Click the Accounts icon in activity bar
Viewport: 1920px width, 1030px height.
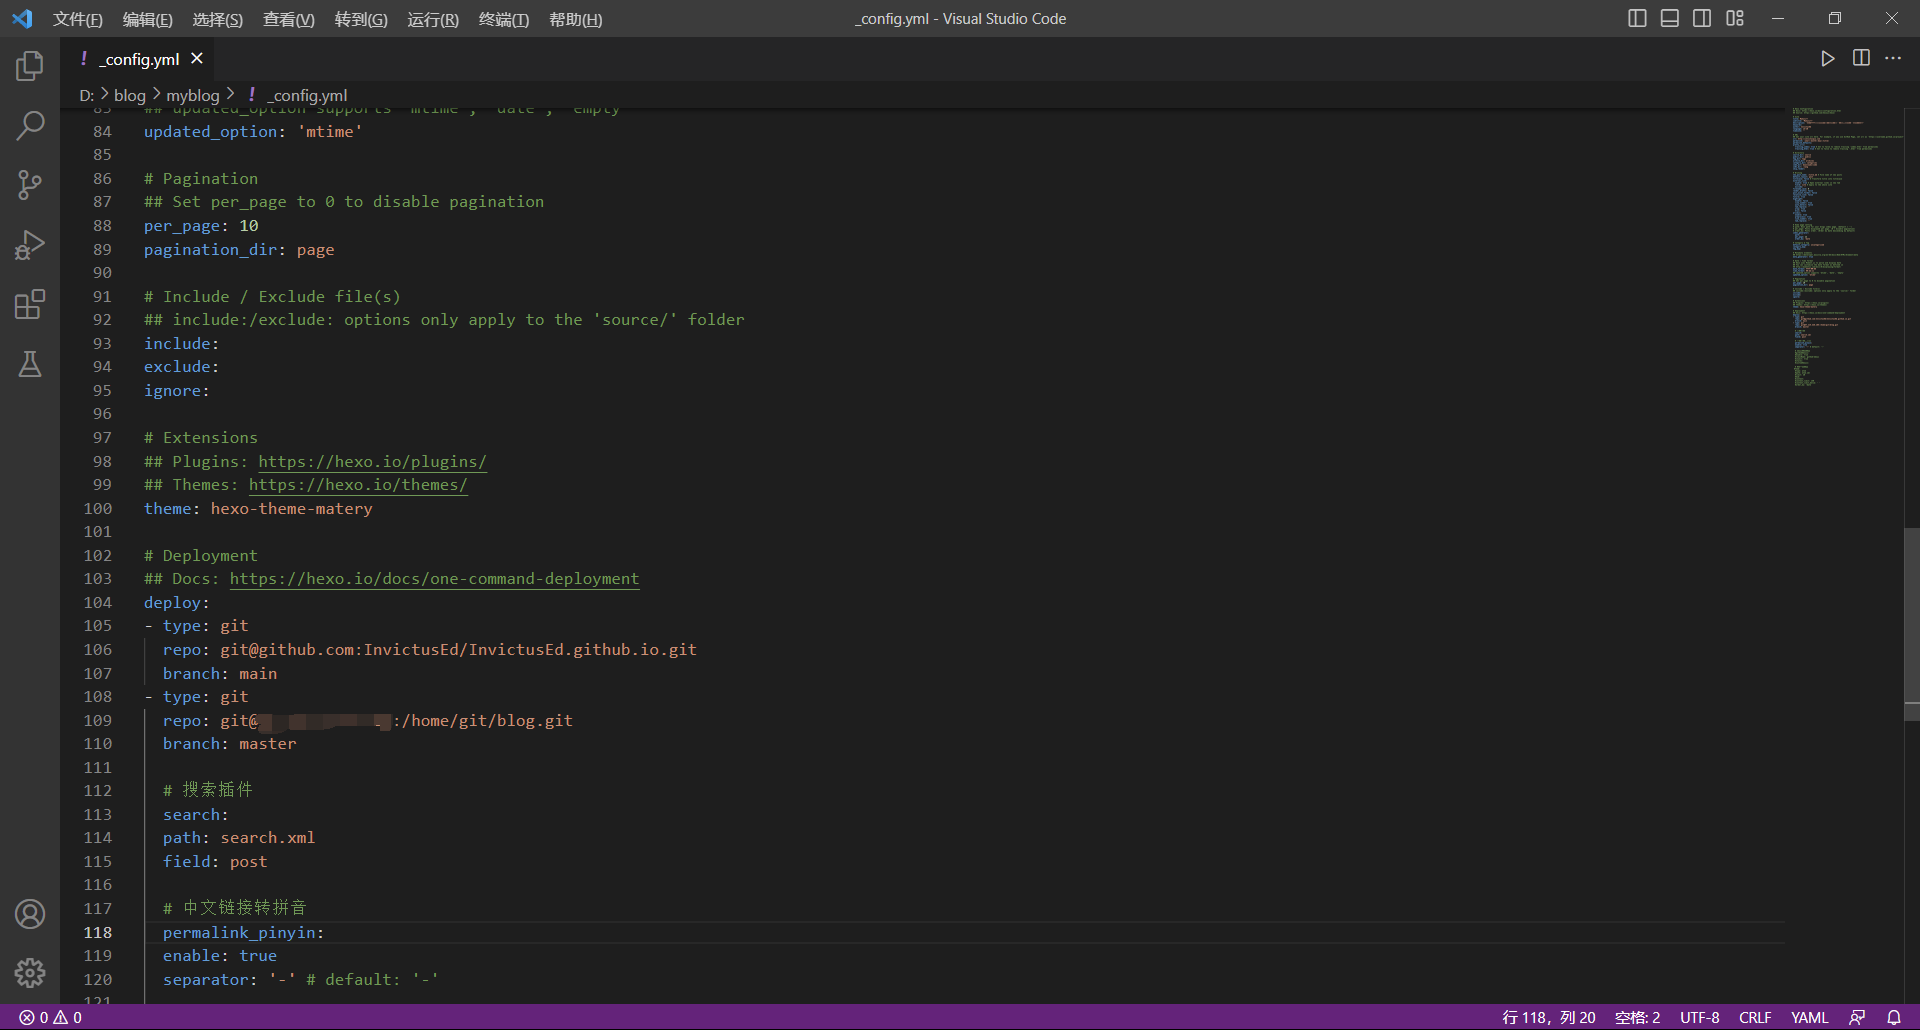pyautogui.click(x=30, y=914)
